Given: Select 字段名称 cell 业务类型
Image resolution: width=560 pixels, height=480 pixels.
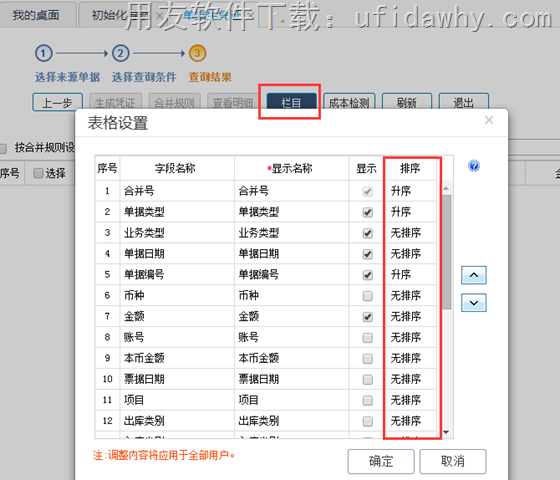Looking at the screenshot, I should [177, 233].
